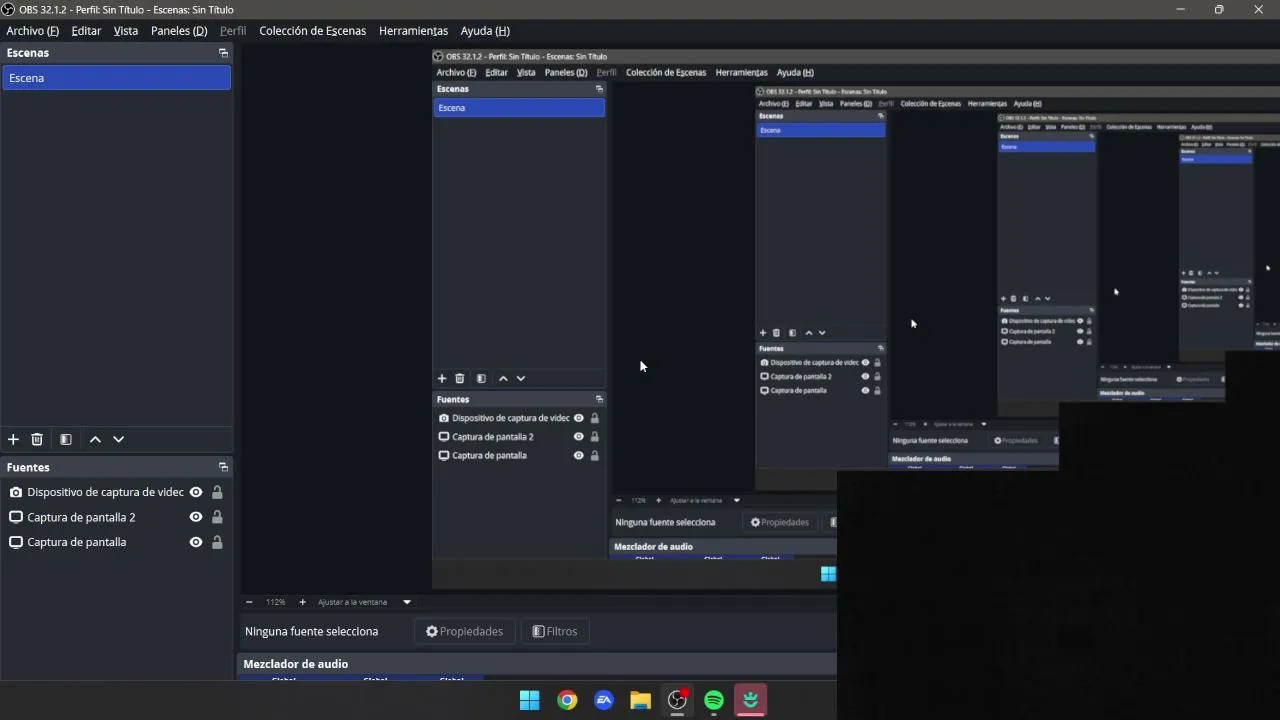Move the scene up with the arrow icon
The width and height of the screenshot is (1280, 720).
(x=95, y=439)
